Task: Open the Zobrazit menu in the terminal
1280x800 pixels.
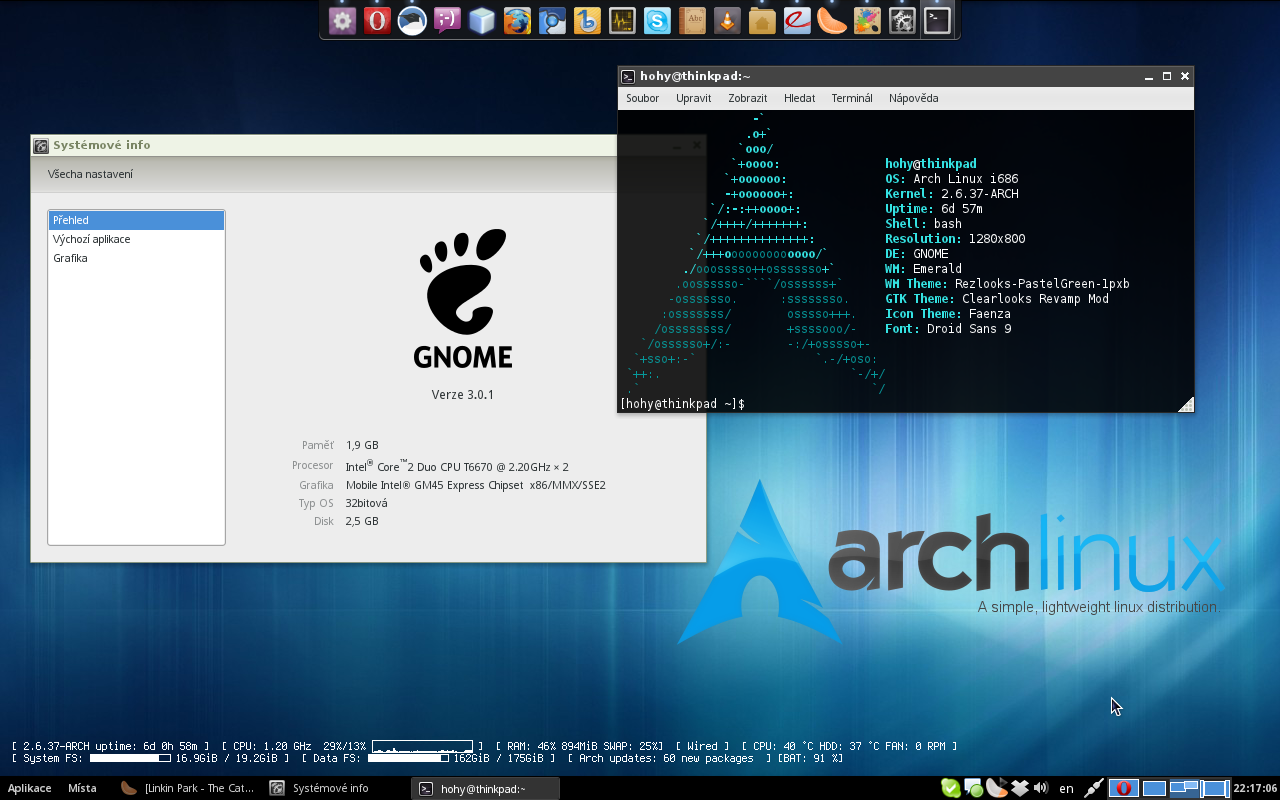Action: click(748, 98)
